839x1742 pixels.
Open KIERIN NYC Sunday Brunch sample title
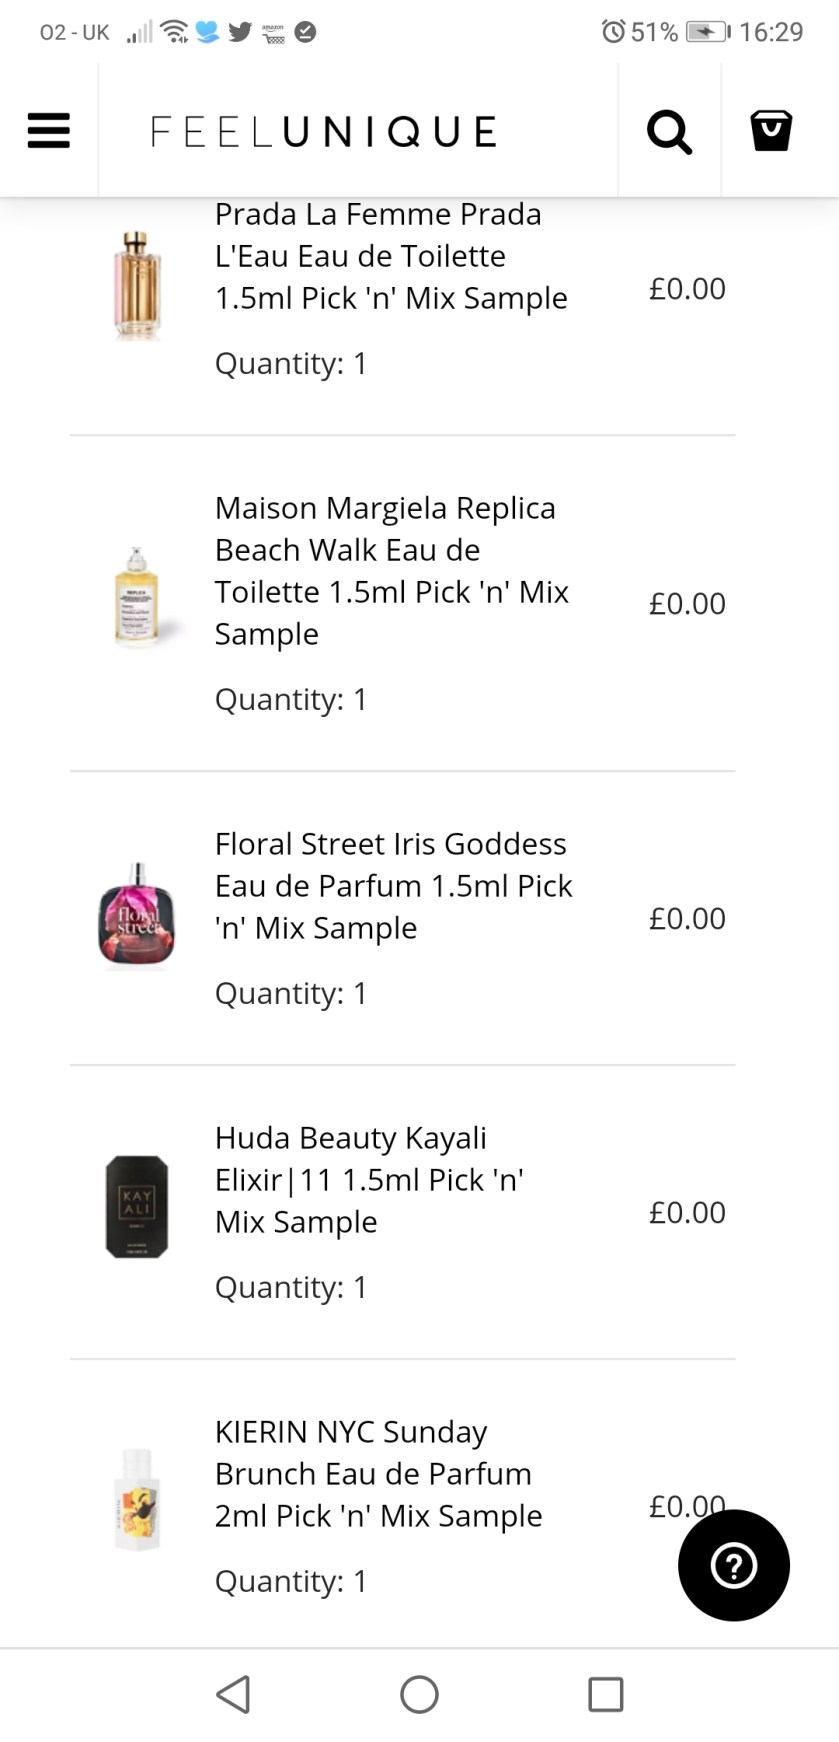(x=378, y=1473)
